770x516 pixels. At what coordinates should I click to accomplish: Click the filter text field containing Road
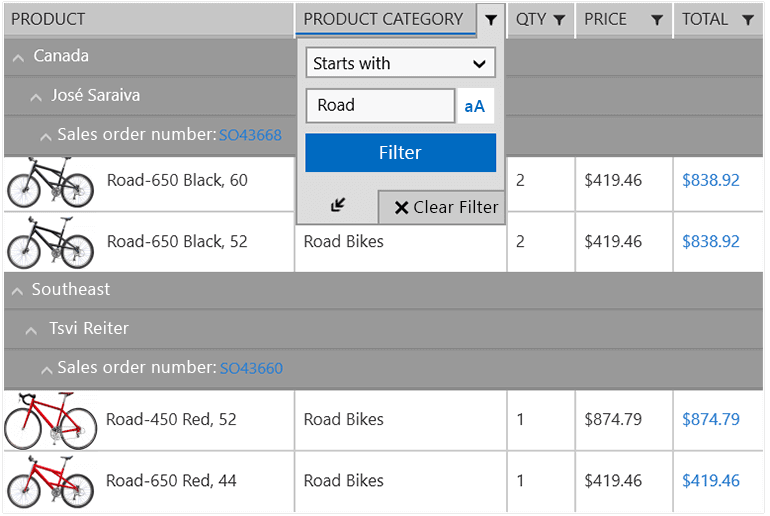[380, 106]
